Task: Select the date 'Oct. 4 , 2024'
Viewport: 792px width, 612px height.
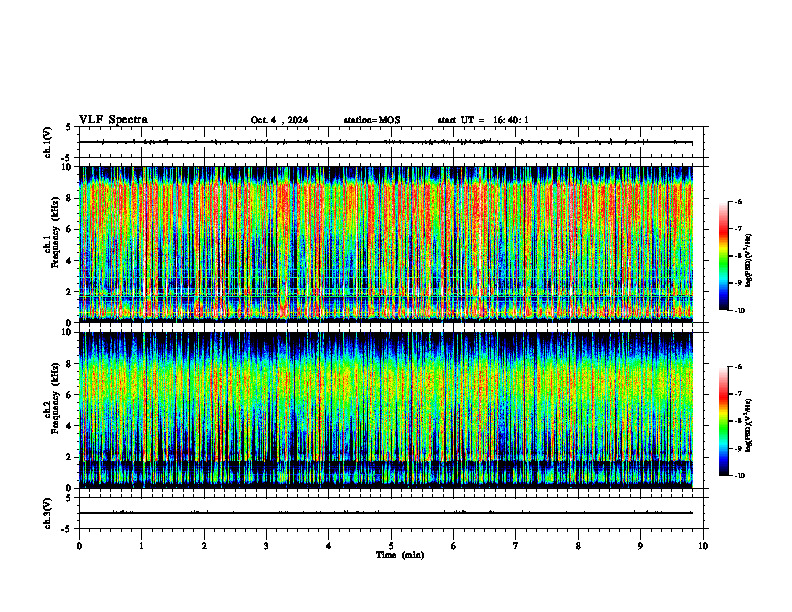Action: tap(279, 120)
